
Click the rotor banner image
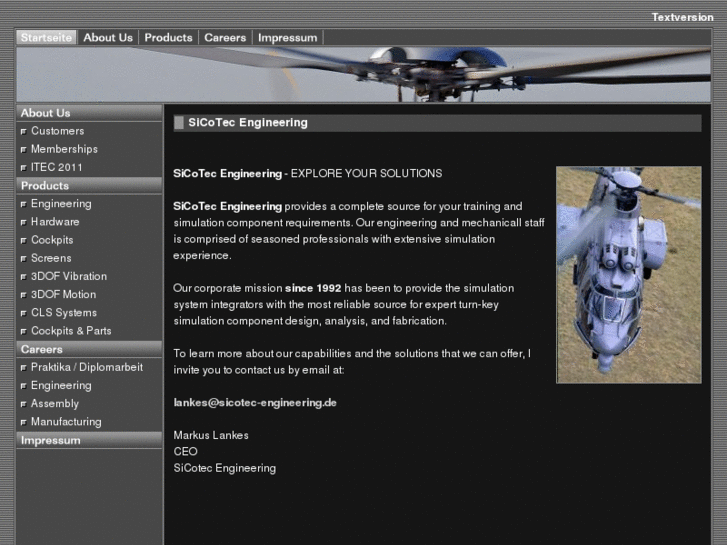(364, 74)
